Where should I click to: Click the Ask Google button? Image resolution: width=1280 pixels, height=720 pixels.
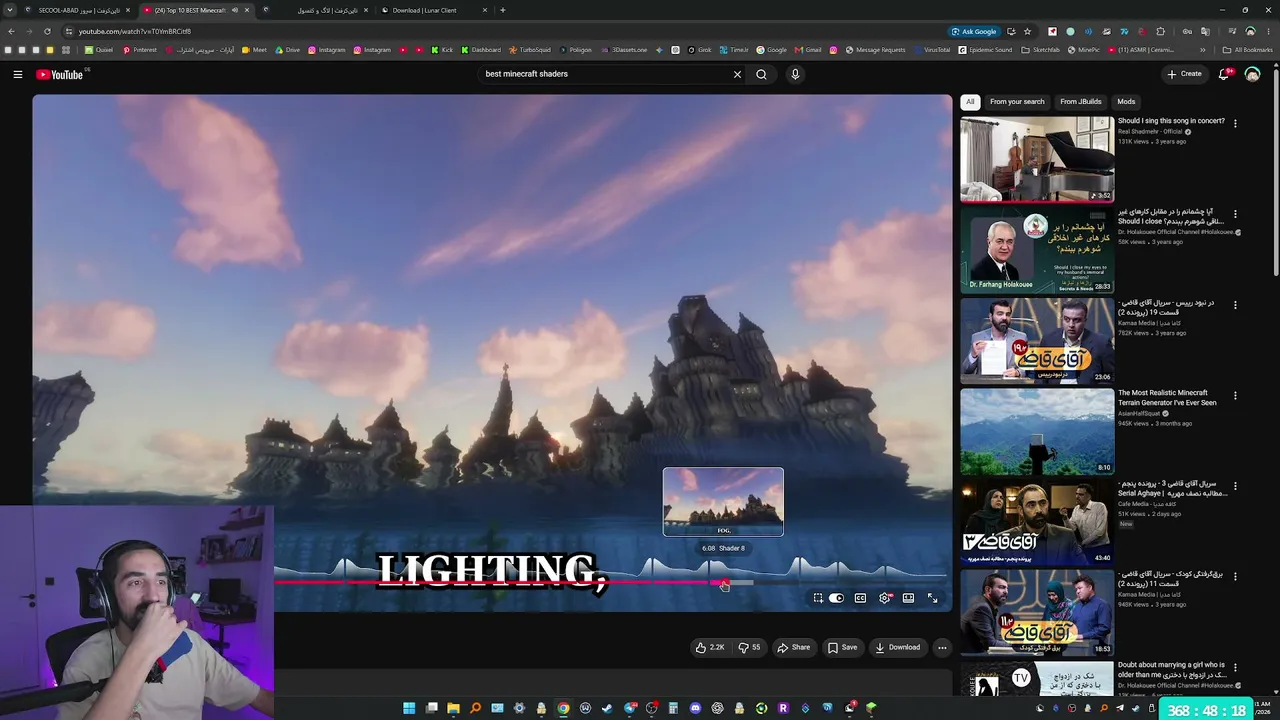pyautogui.click(x=974, y=31)
